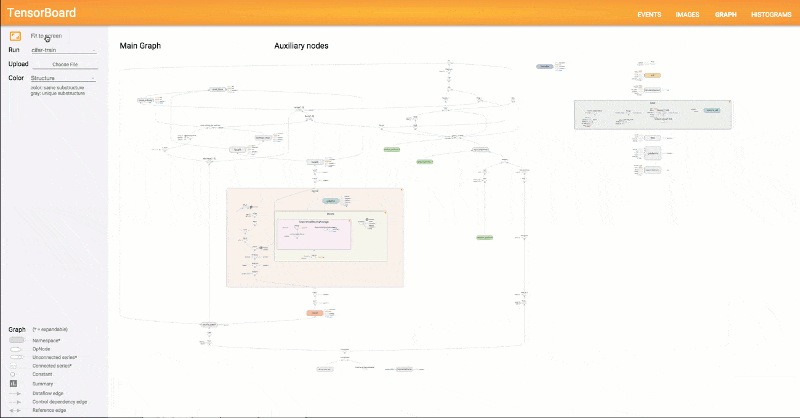Image resolution: width=800 pixels, height=418 pixels.
Task: Click the OpNode ellipse legend icon
Action: [16, 349]
